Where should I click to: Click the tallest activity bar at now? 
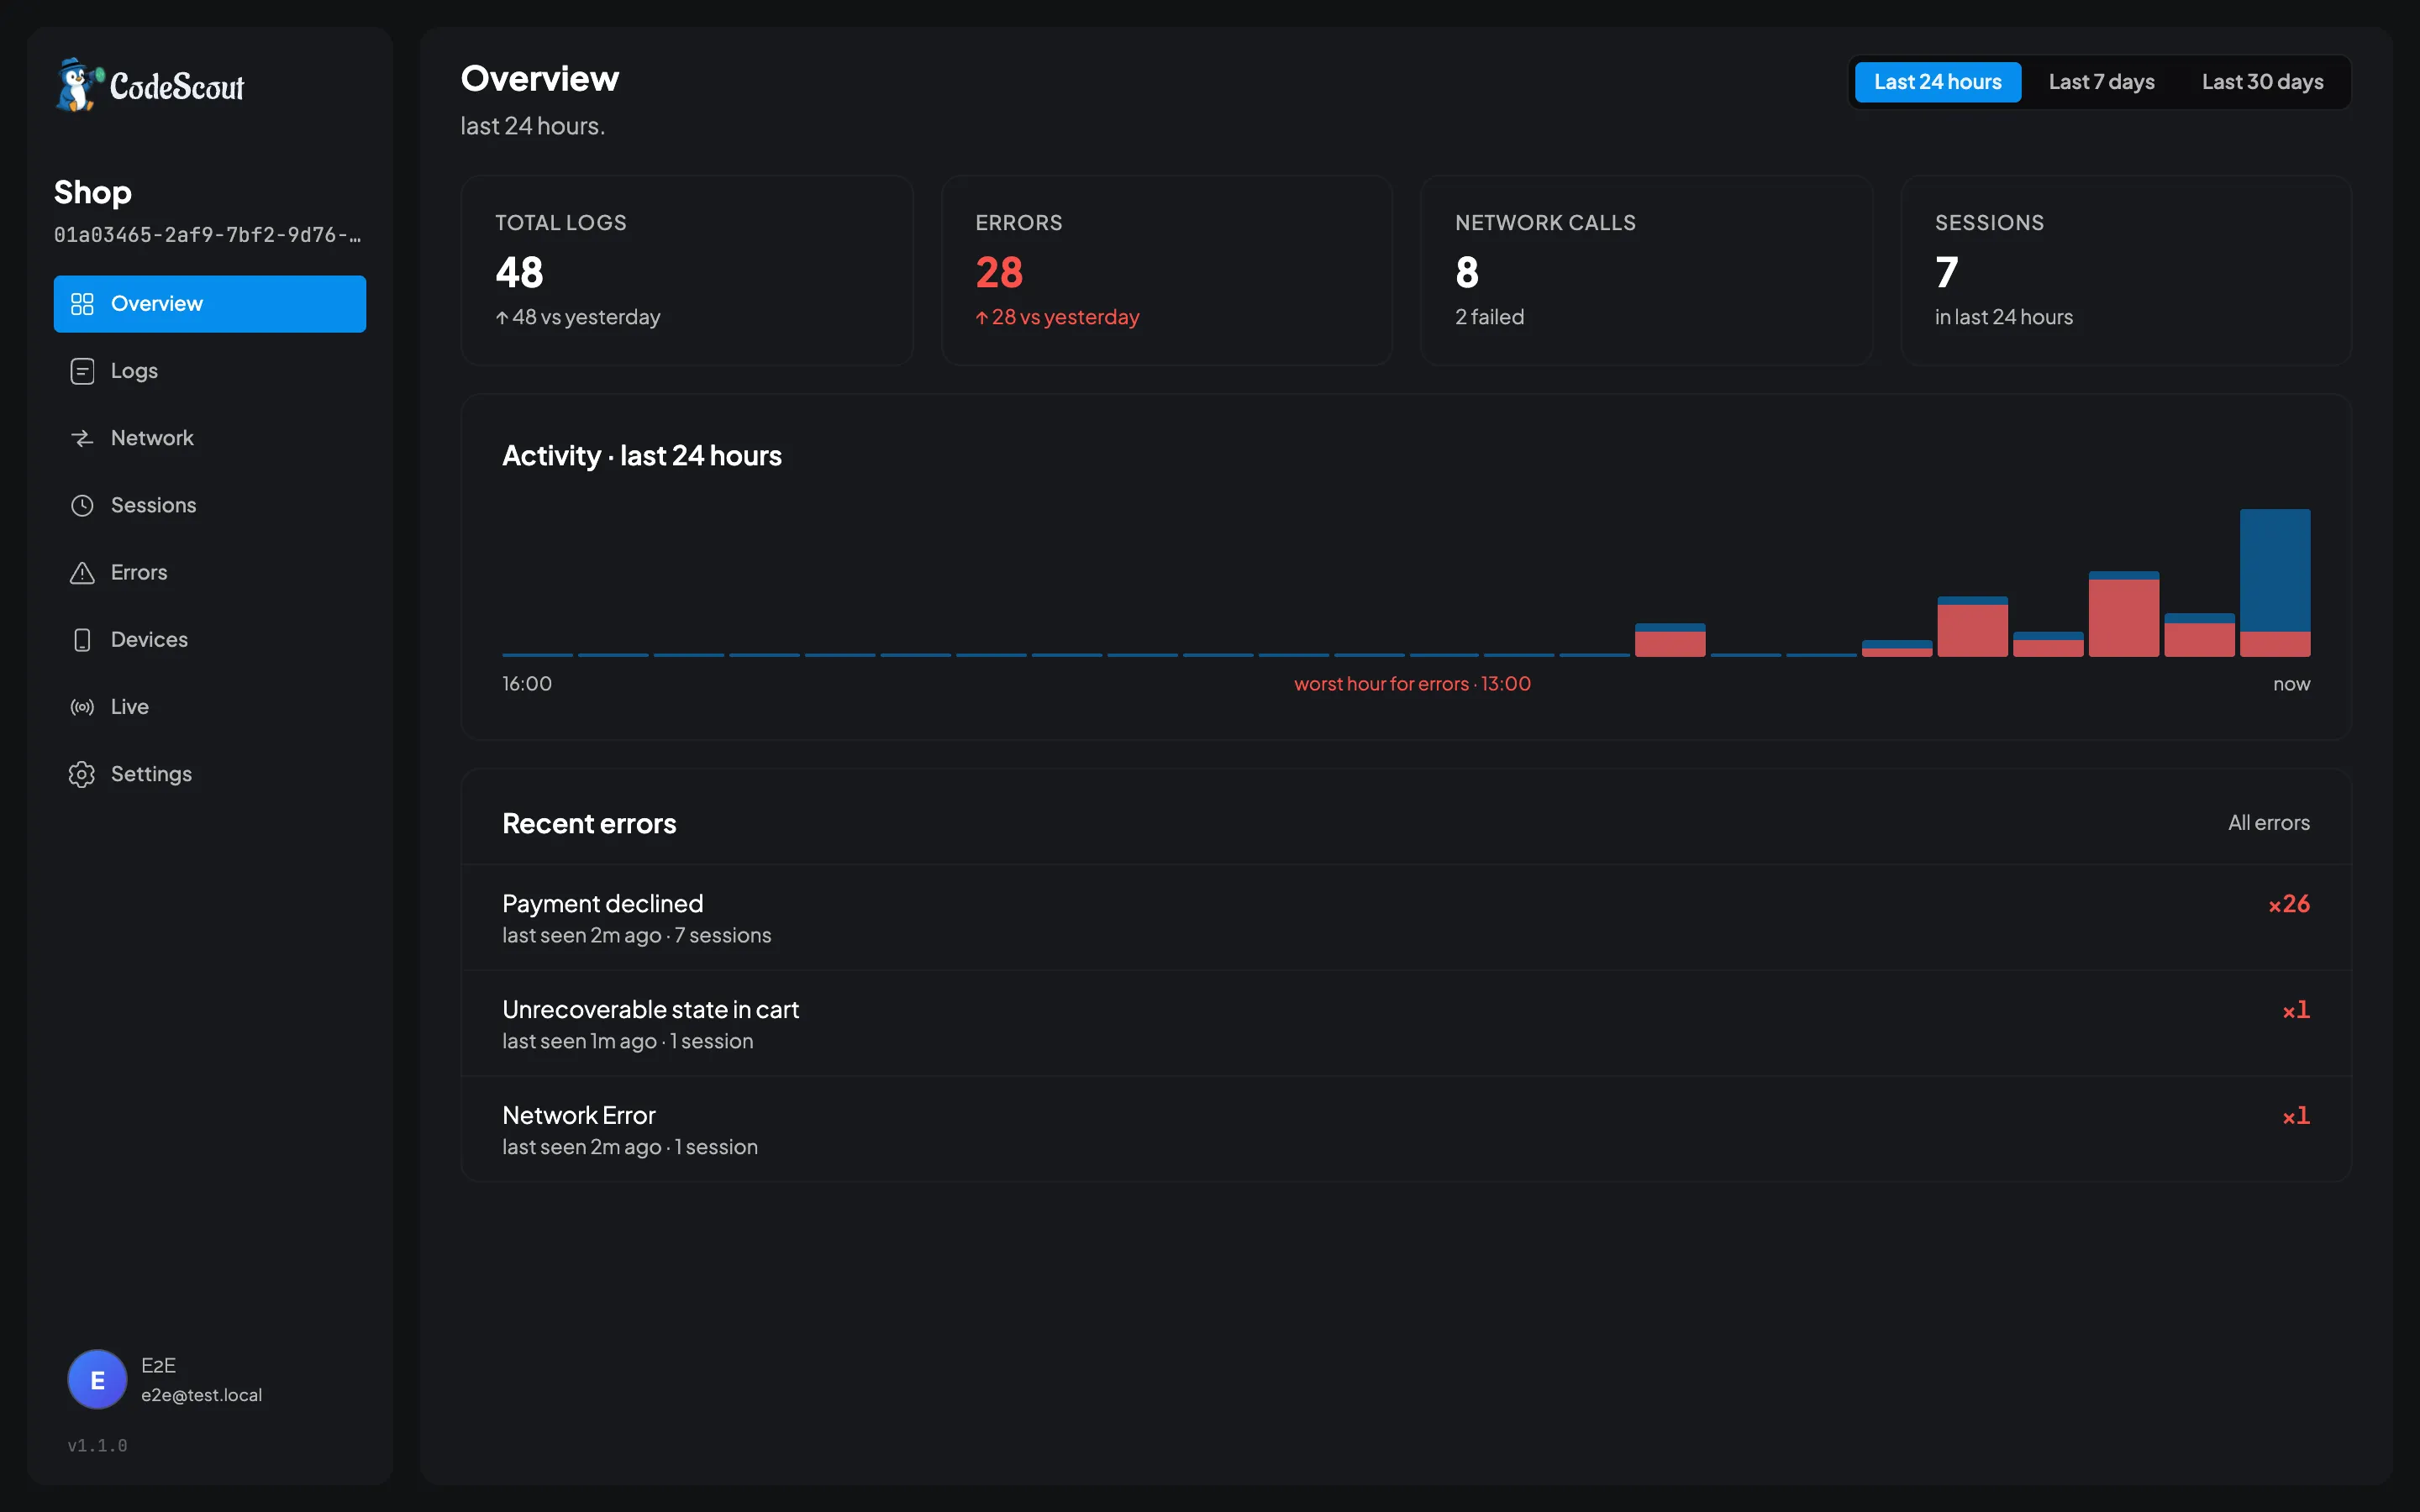point(2274,583)
